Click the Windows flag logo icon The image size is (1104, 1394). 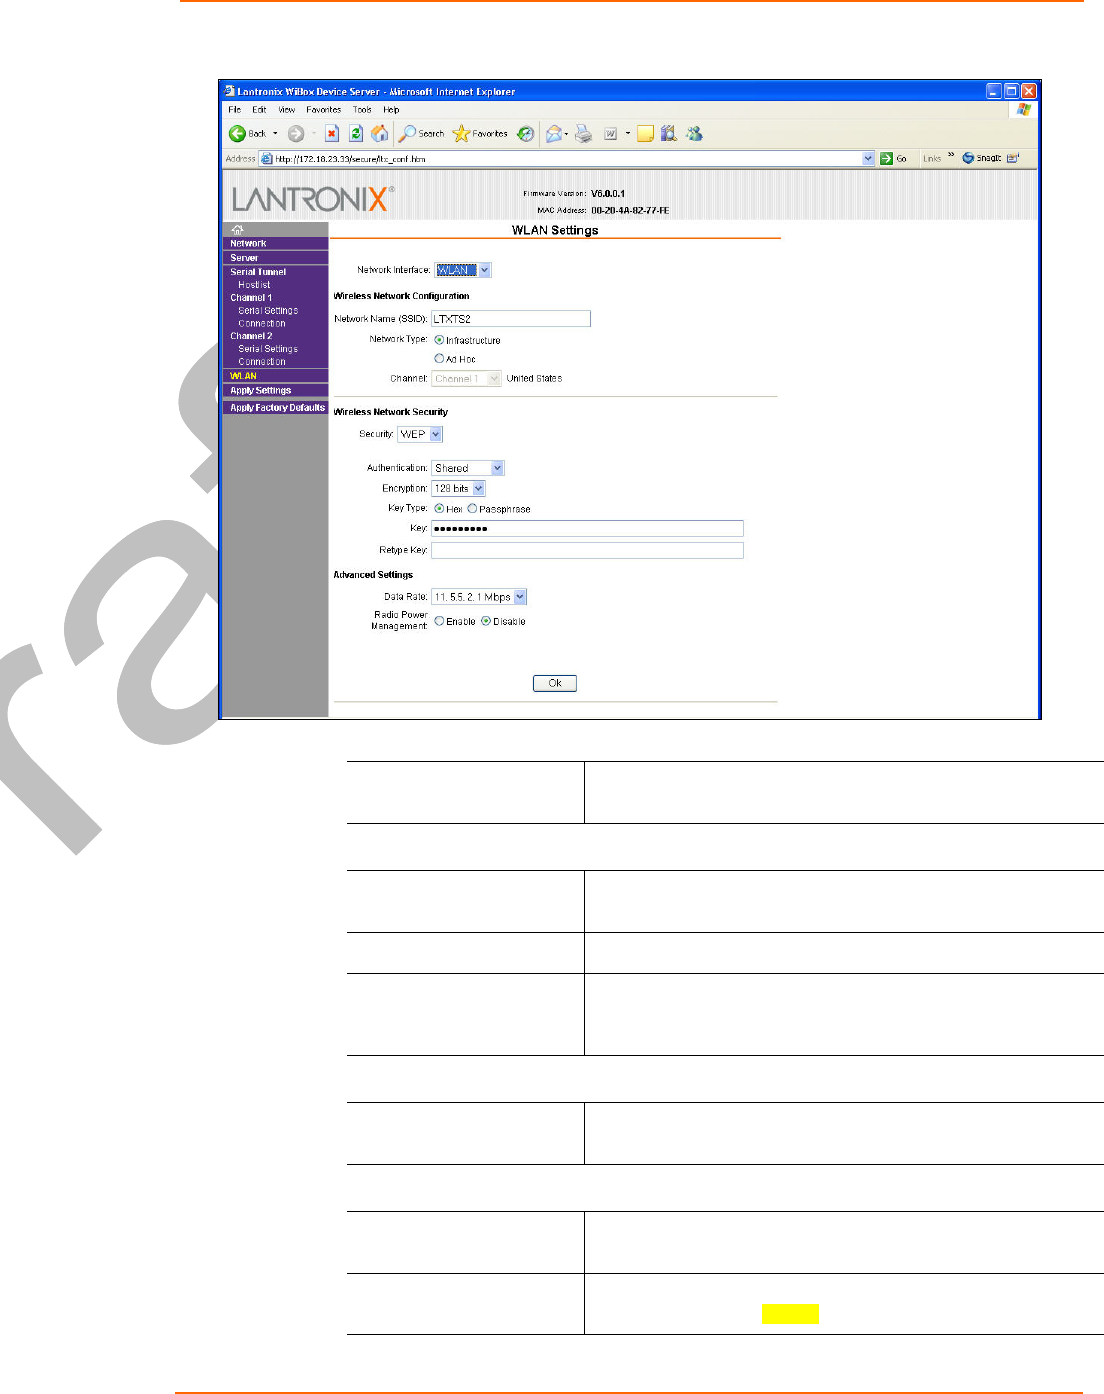pos(1023,109)
